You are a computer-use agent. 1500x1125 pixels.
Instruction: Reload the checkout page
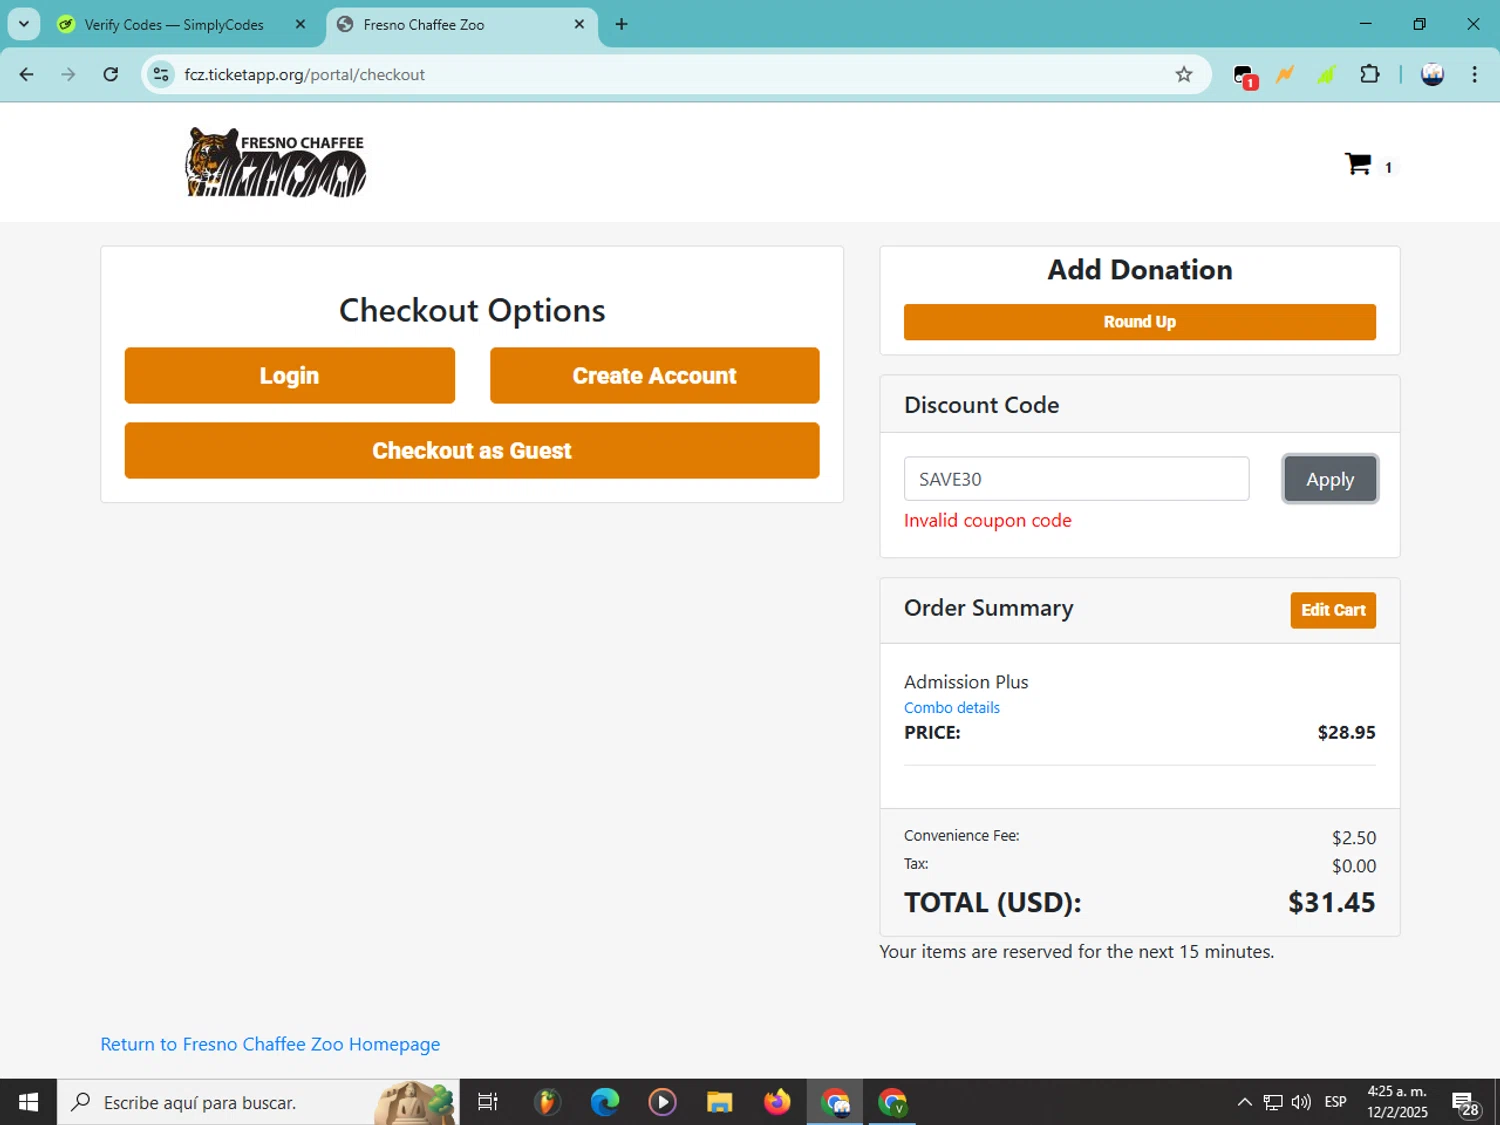111,74
